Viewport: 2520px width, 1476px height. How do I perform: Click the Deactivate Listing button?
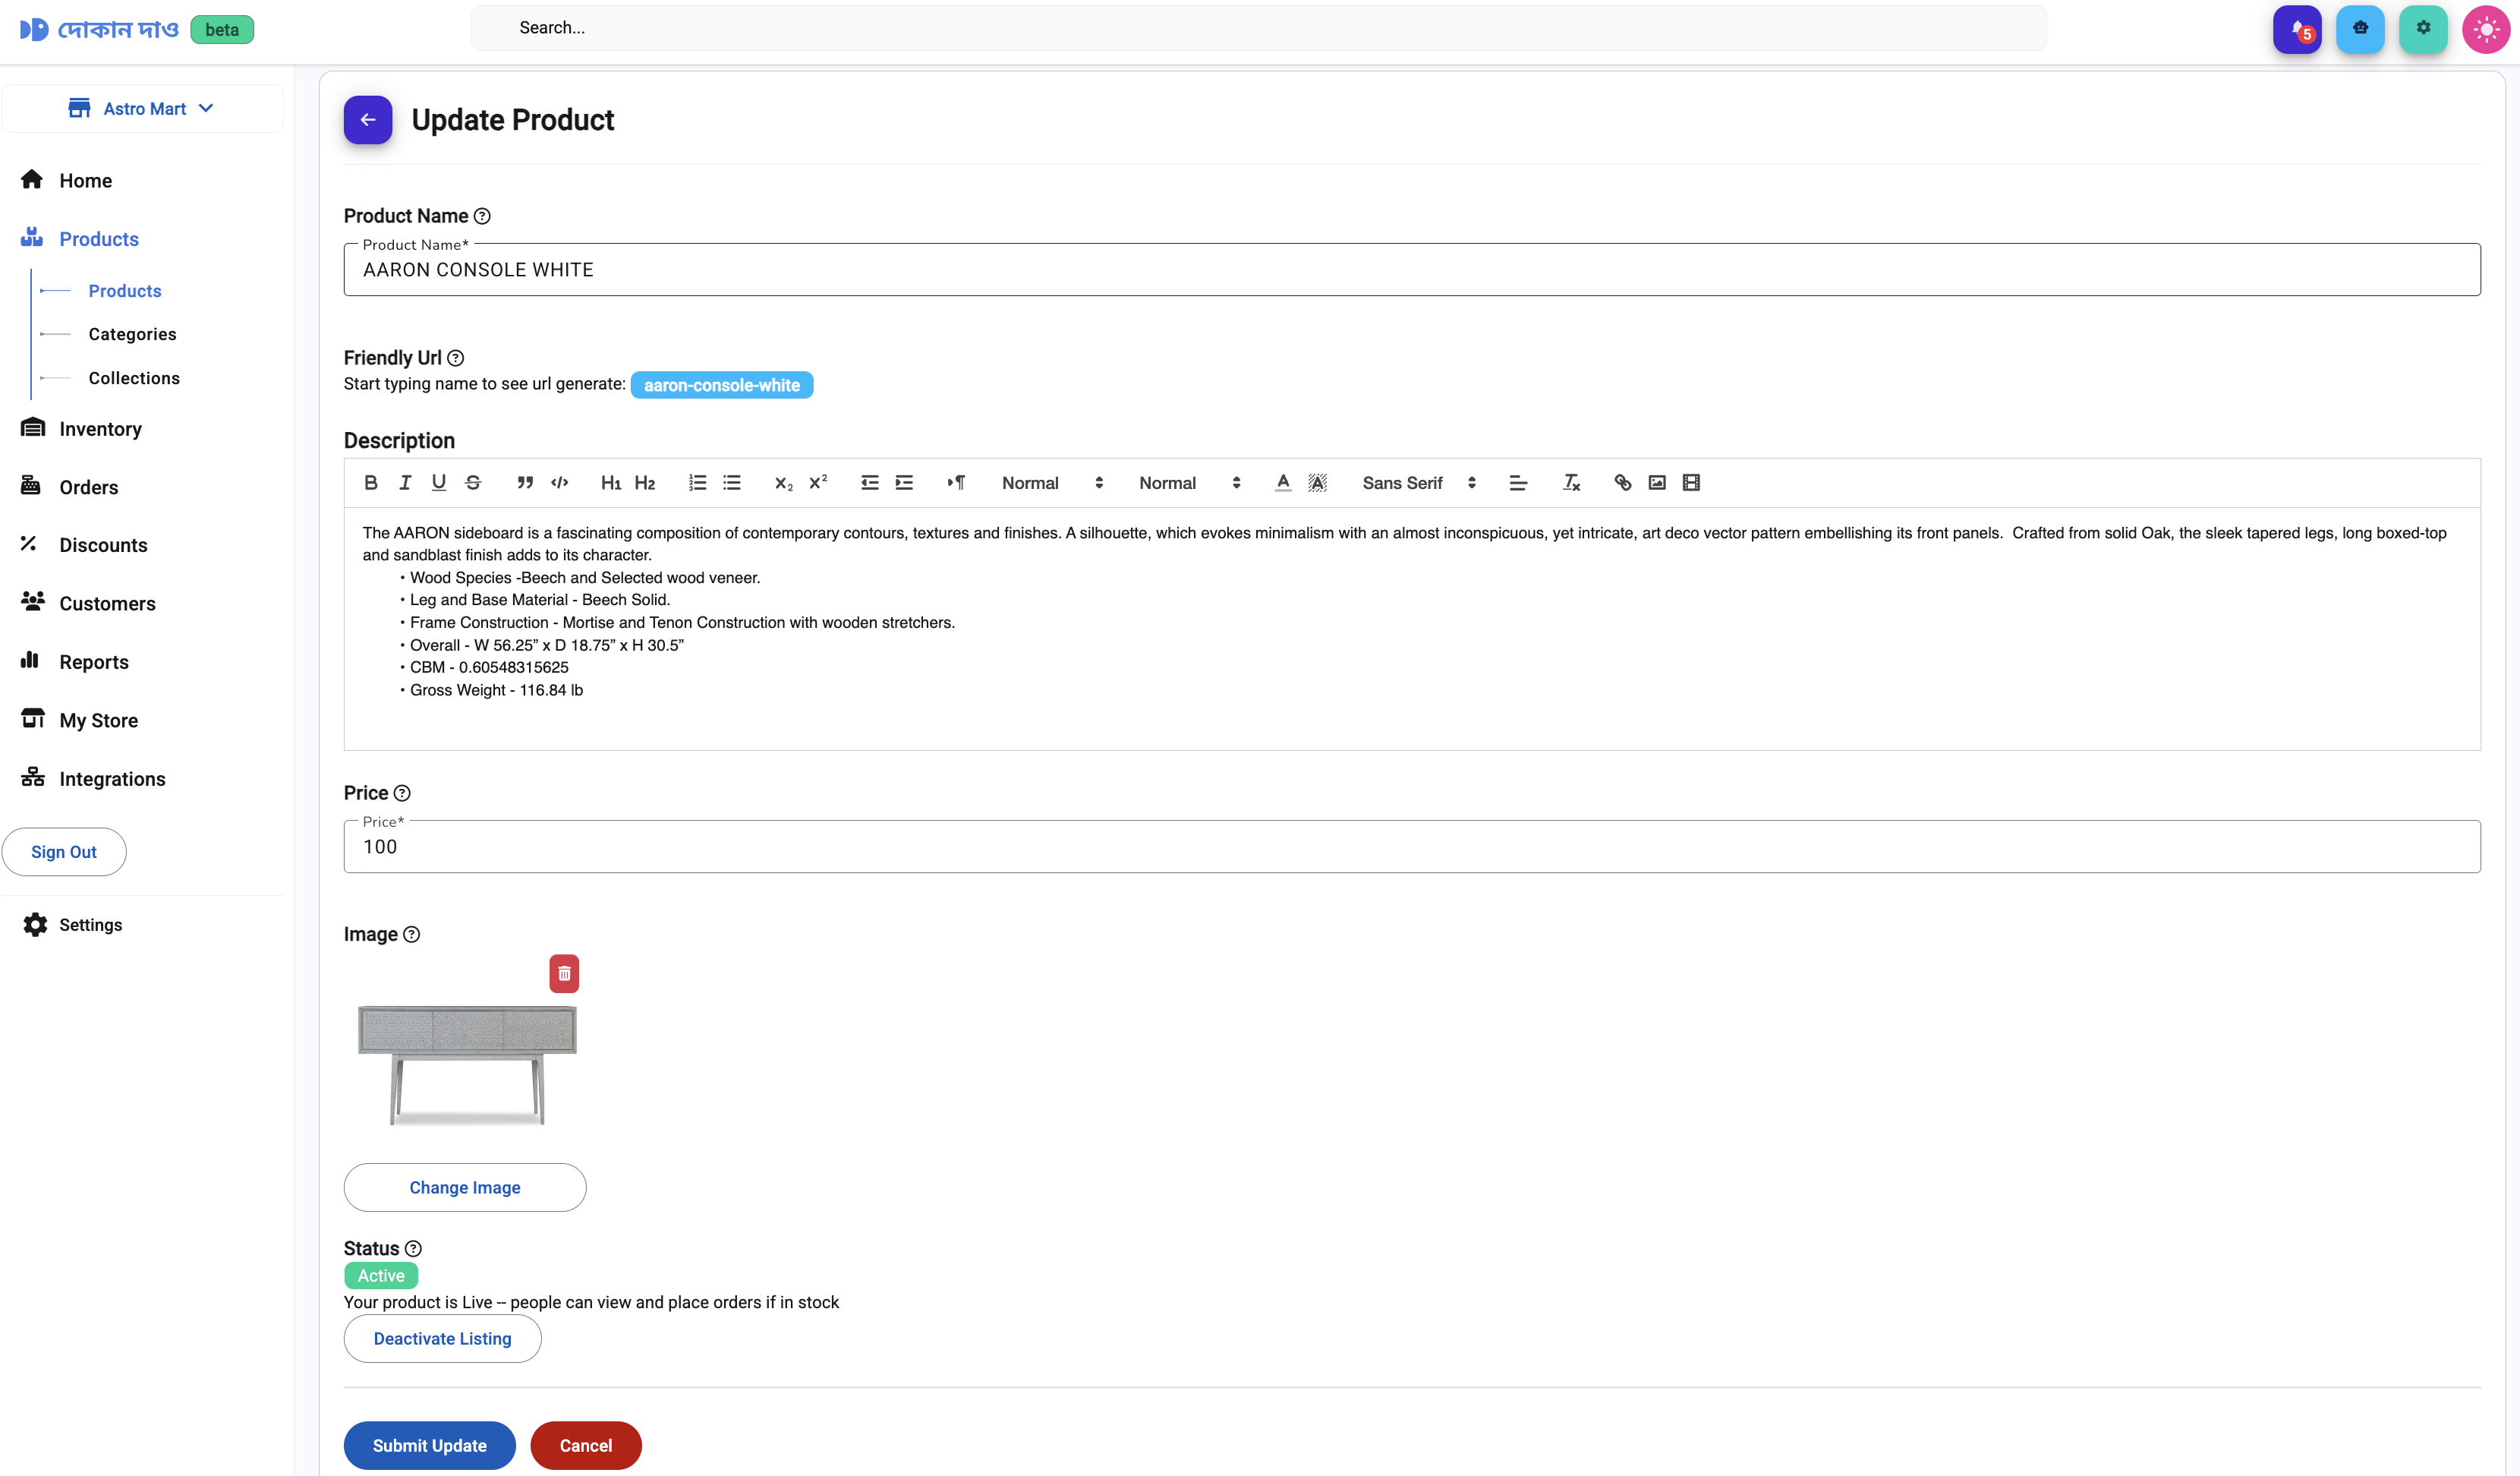point(442,1338)
